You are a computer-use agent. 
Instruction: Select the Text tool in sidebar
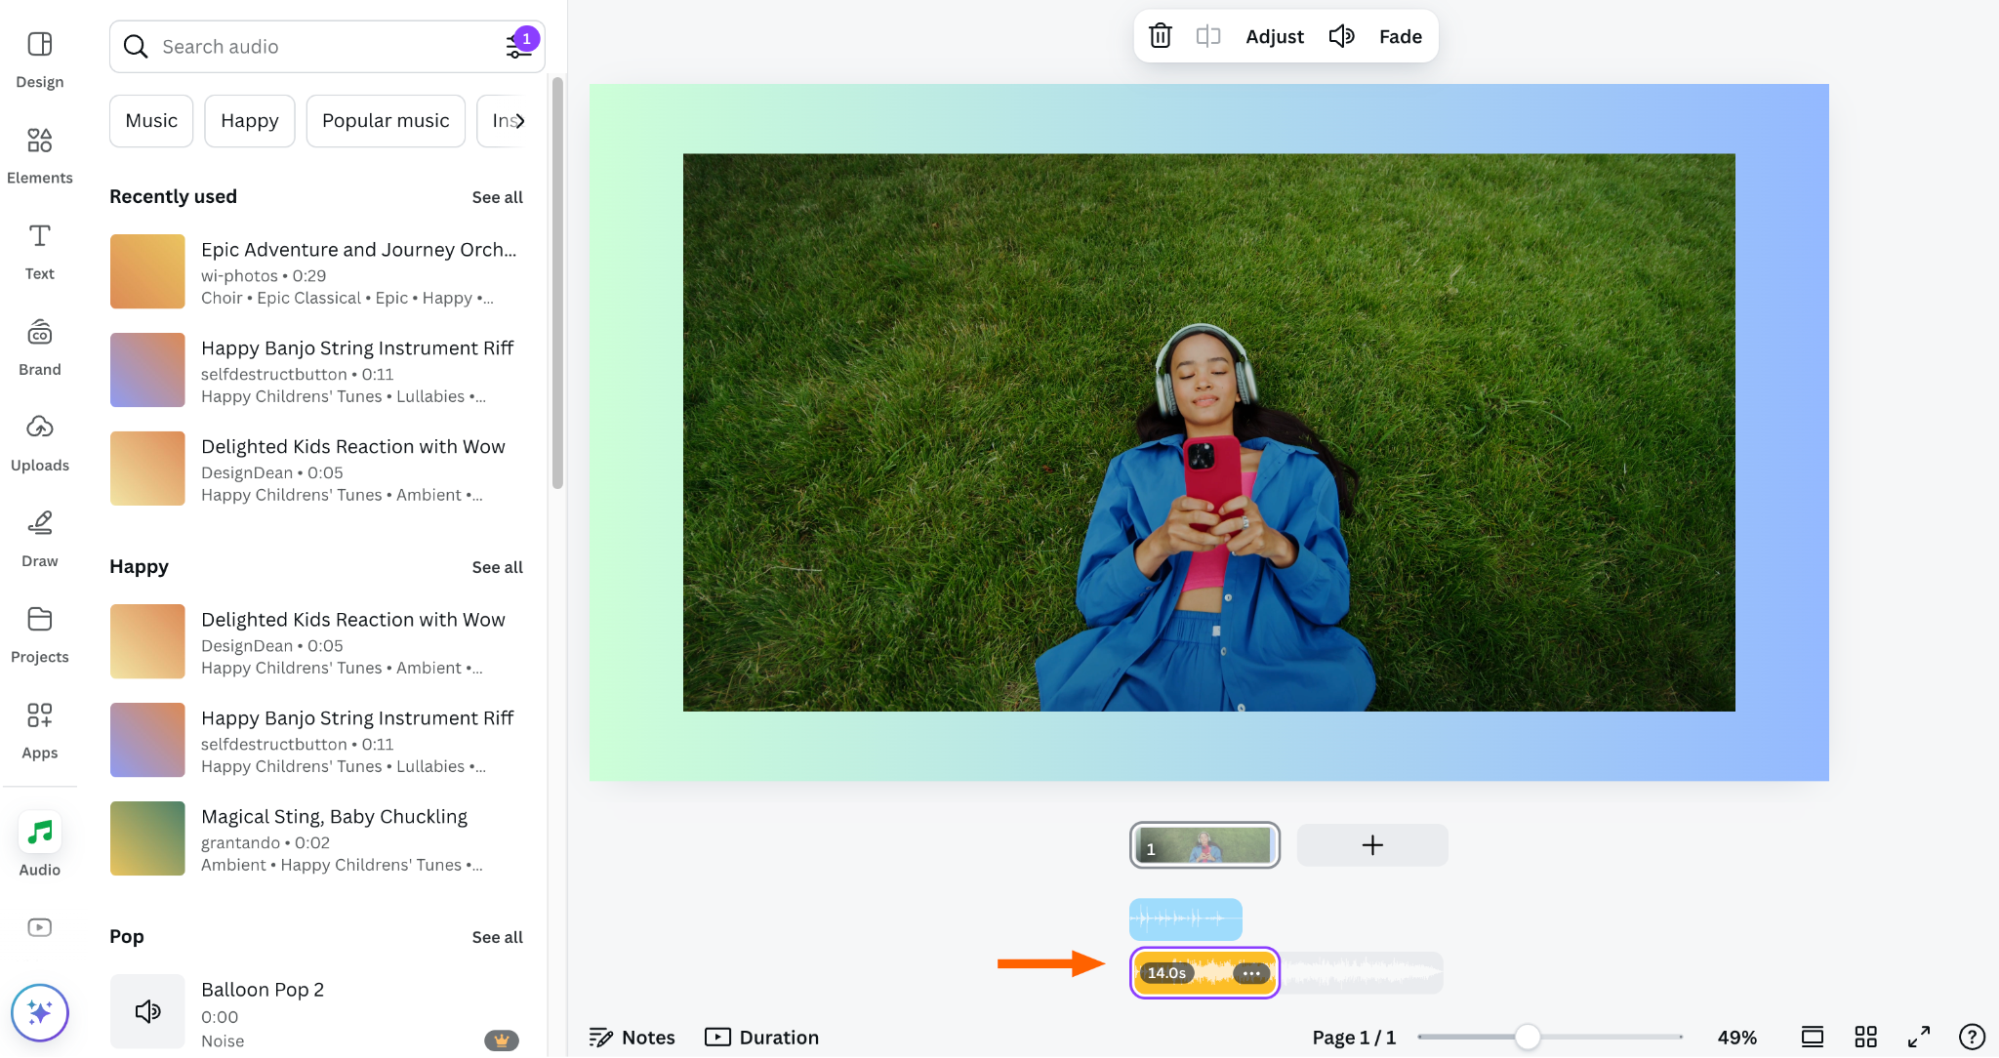39,252
